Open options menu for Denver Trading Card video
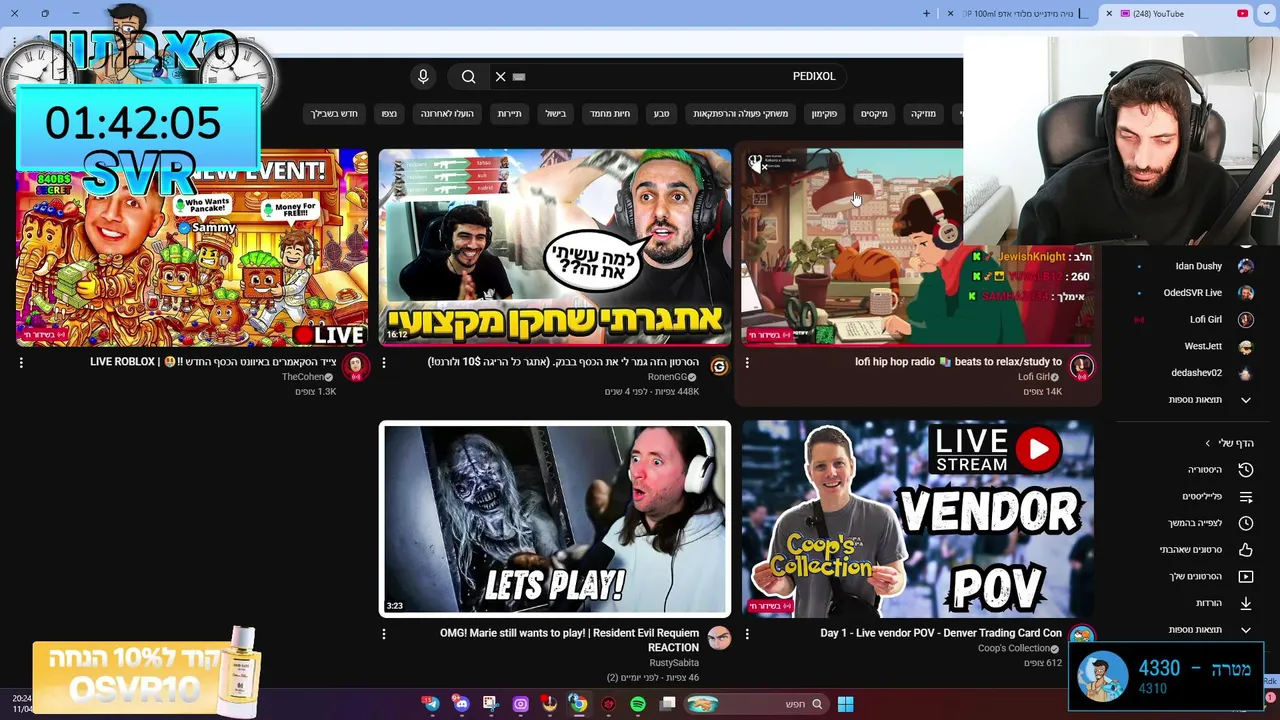Screen dimensions: 1280x720 [x=747, y=634]
